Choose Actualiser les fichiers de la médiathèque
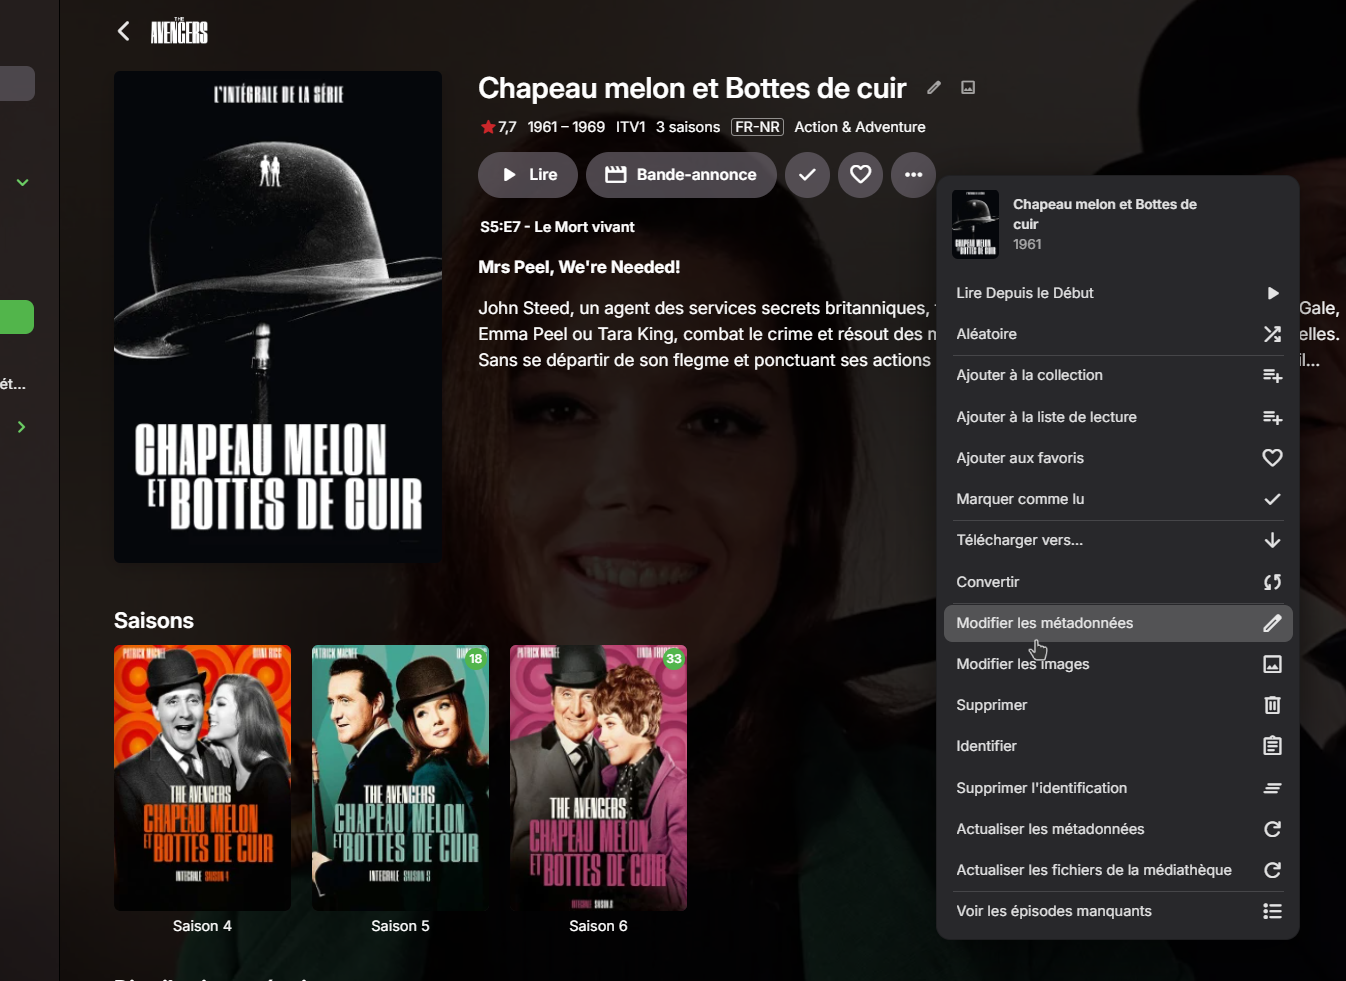 pos(1118,870)
